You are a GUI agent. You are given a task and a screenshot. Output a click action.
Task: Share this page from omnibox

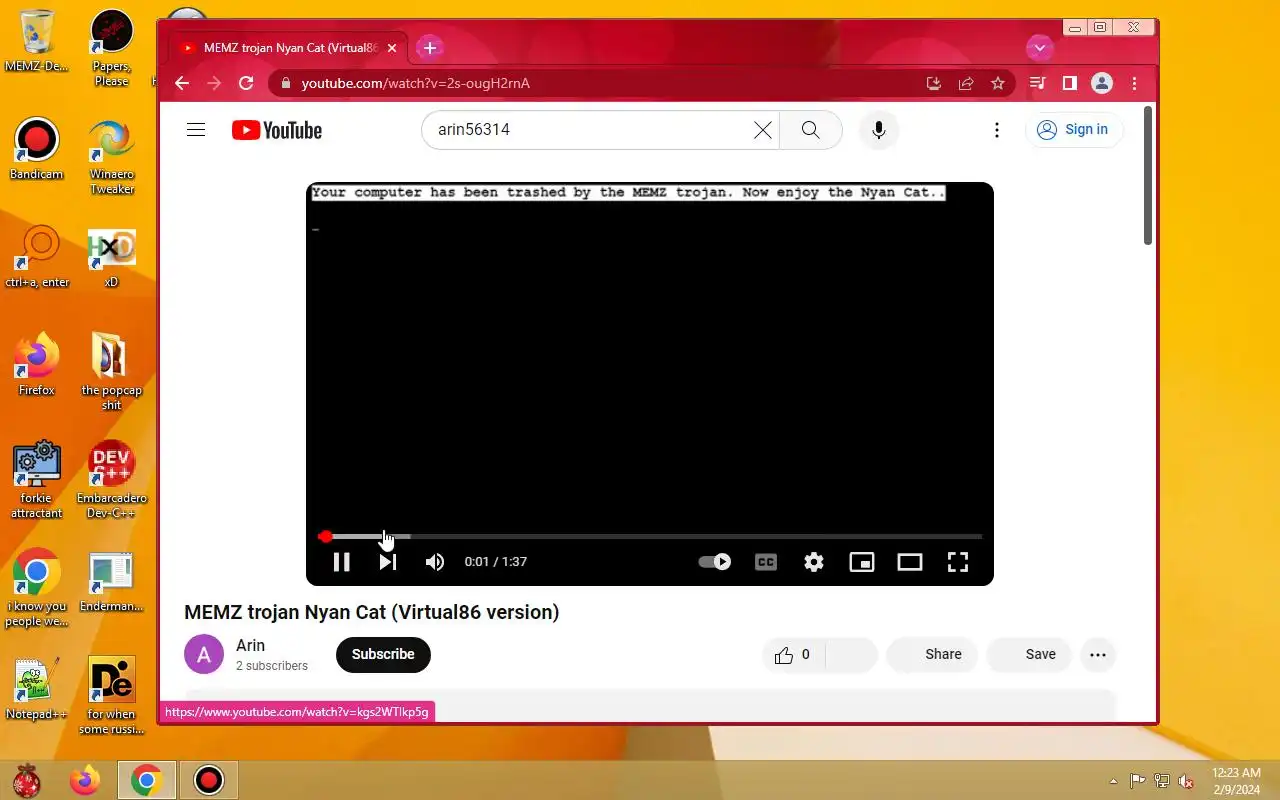coord(966,83)
